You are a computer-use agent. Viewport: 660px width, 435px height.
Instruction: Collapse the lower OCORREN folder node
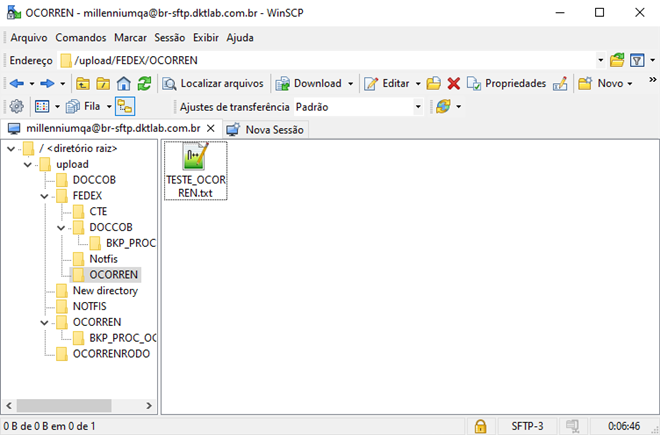pos(44,323)
